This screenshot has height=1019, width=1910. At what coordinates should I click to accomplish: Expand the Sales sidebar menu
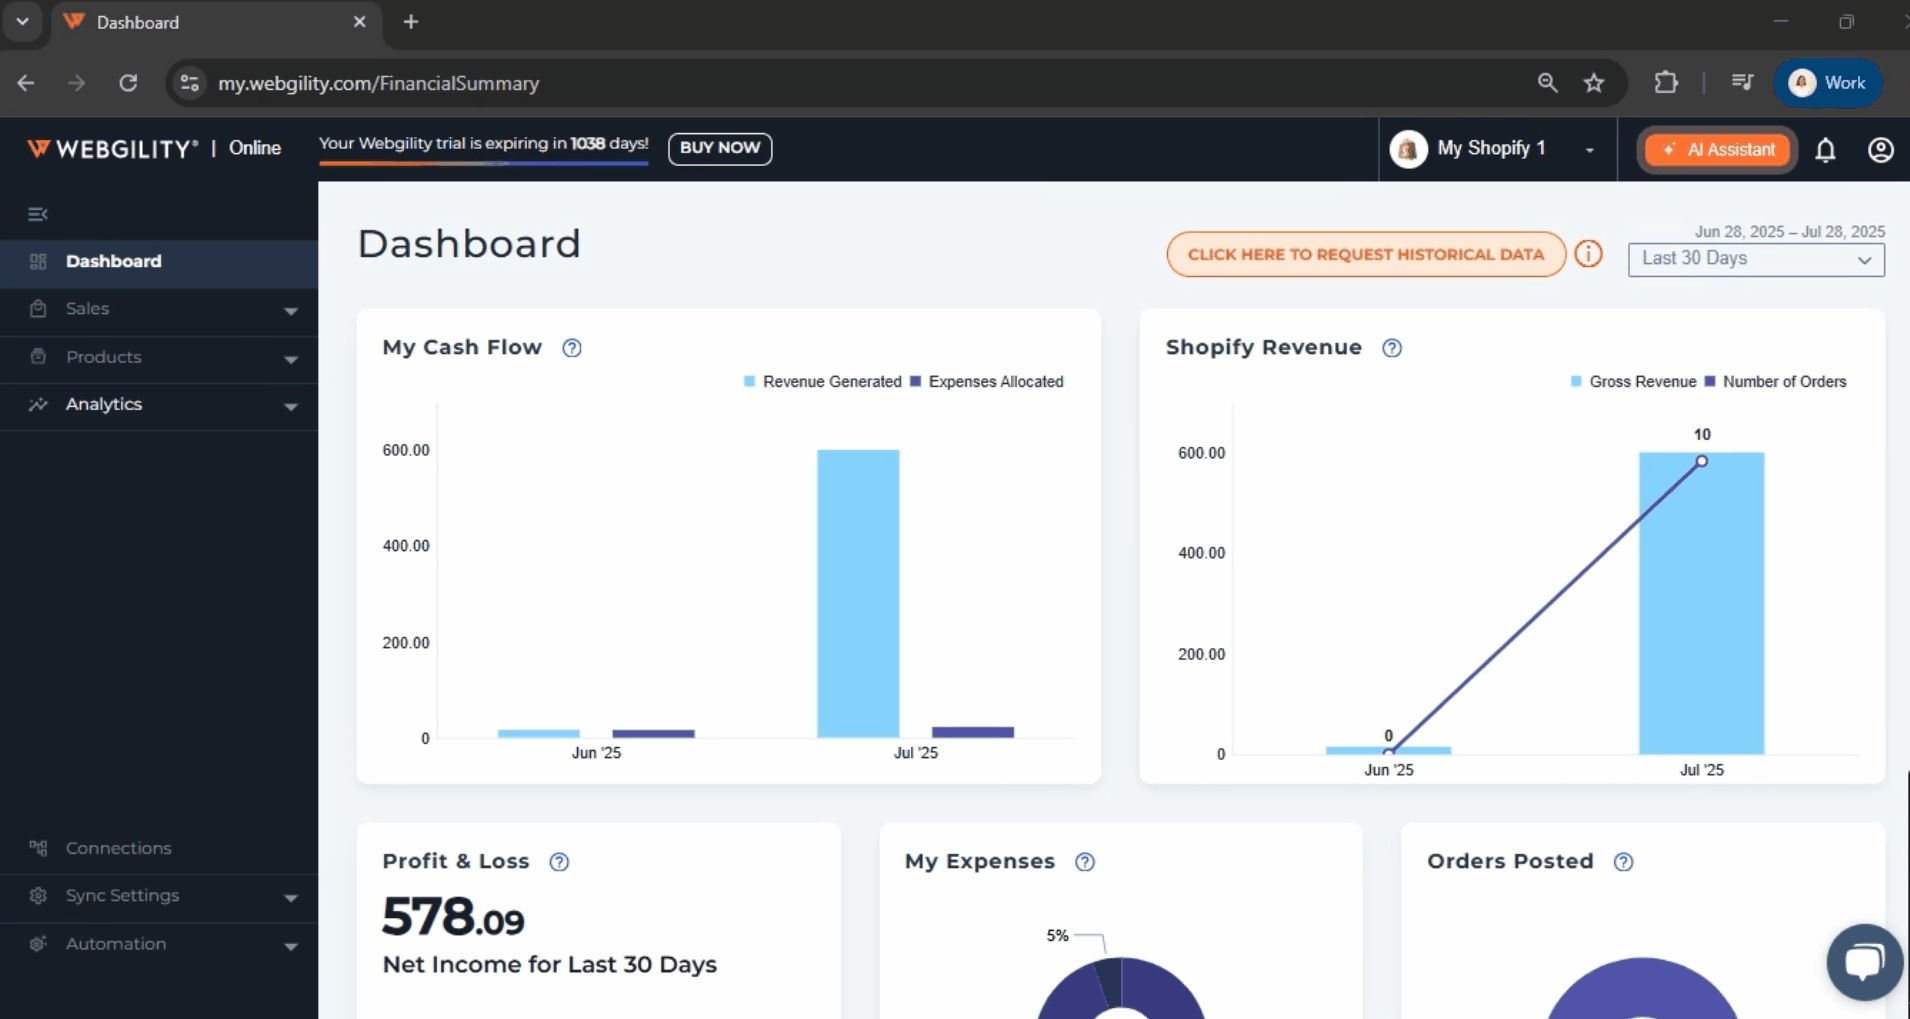(160, 309)
